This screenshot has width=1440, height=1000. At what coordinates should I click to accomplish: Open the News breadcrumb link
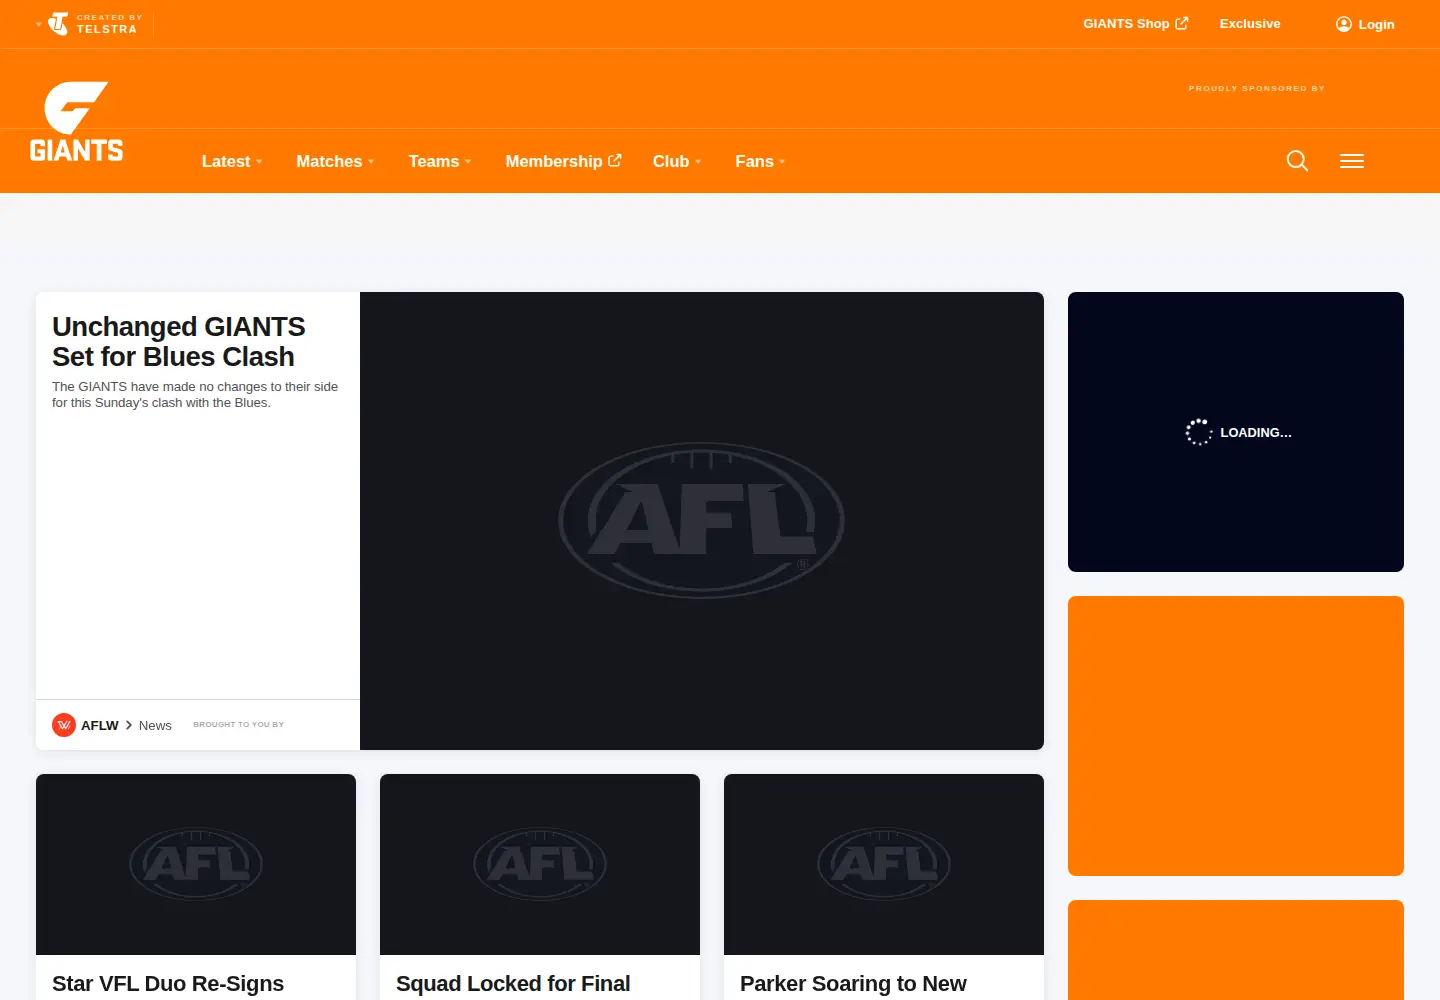[155, 725]
